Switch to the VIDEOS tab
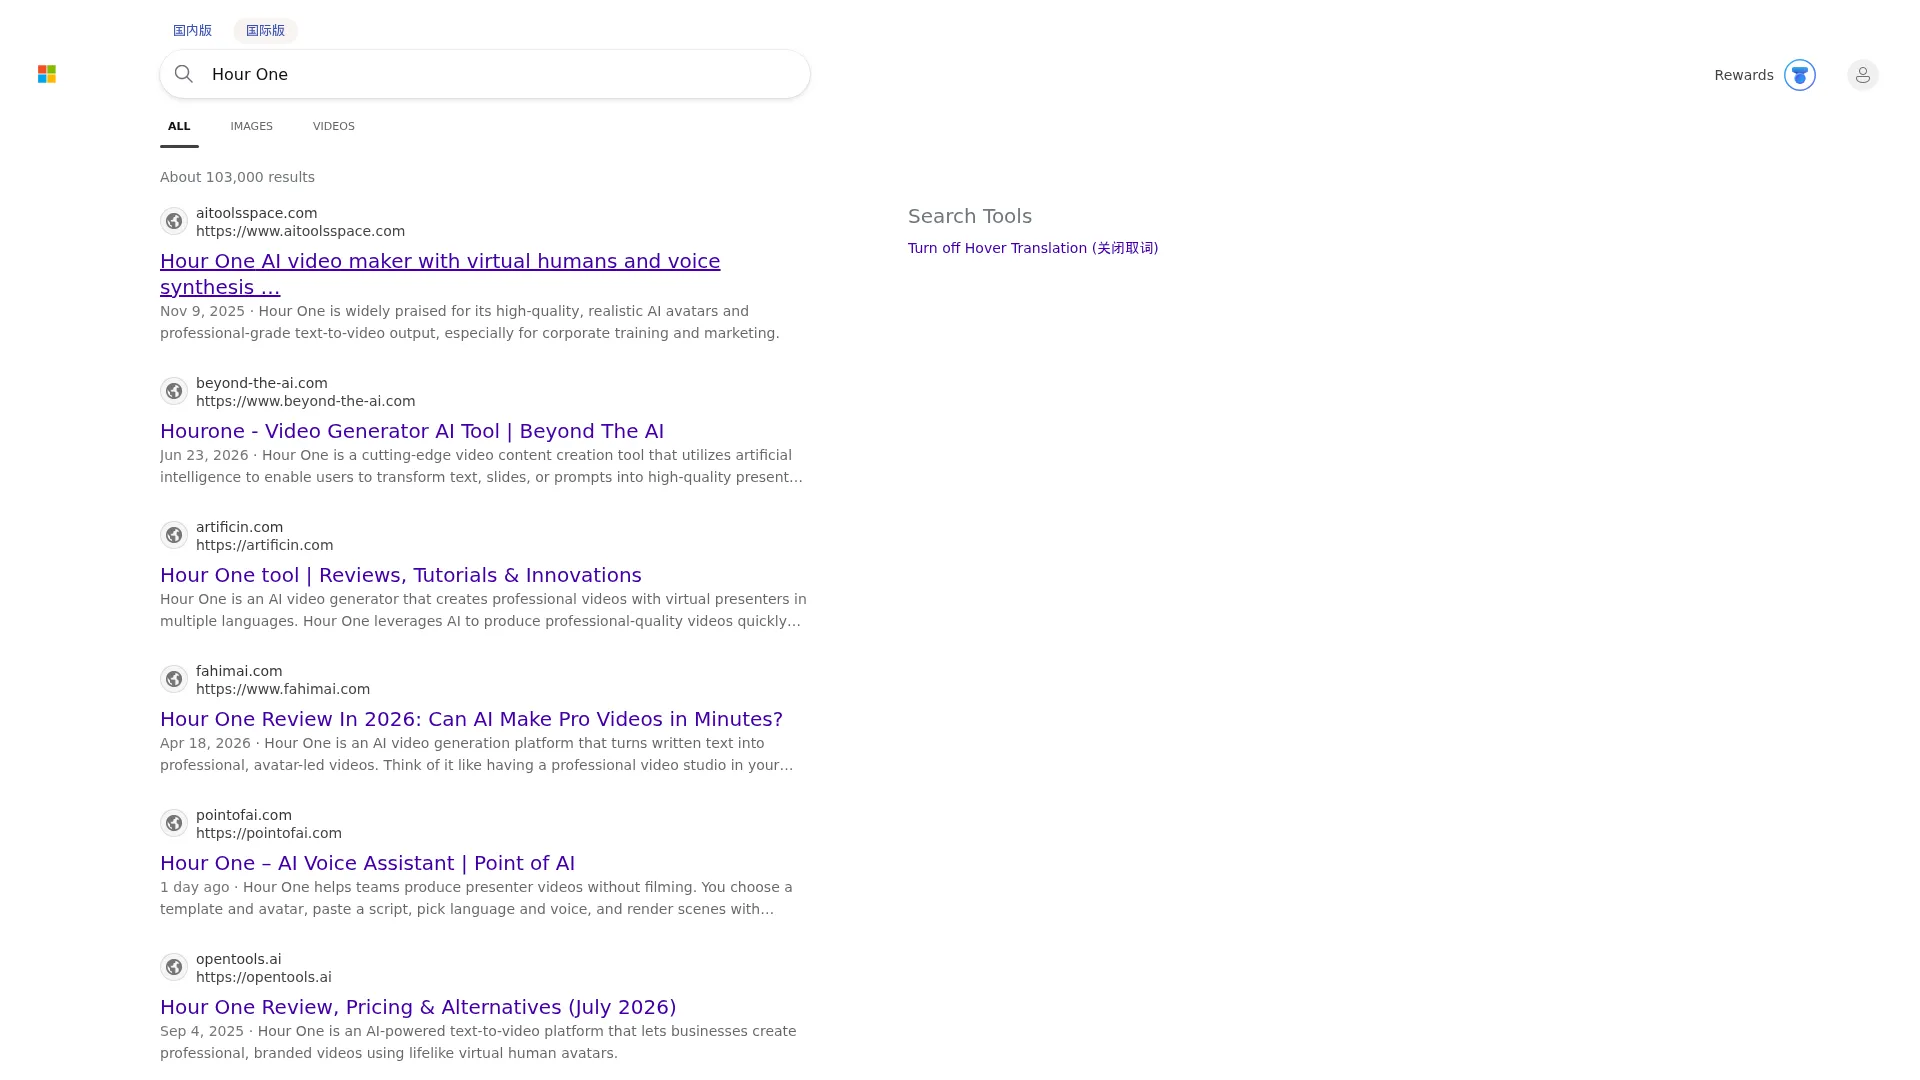Image resolution: width=1920 pixels, height=1080 pixels. pos(334,126)
